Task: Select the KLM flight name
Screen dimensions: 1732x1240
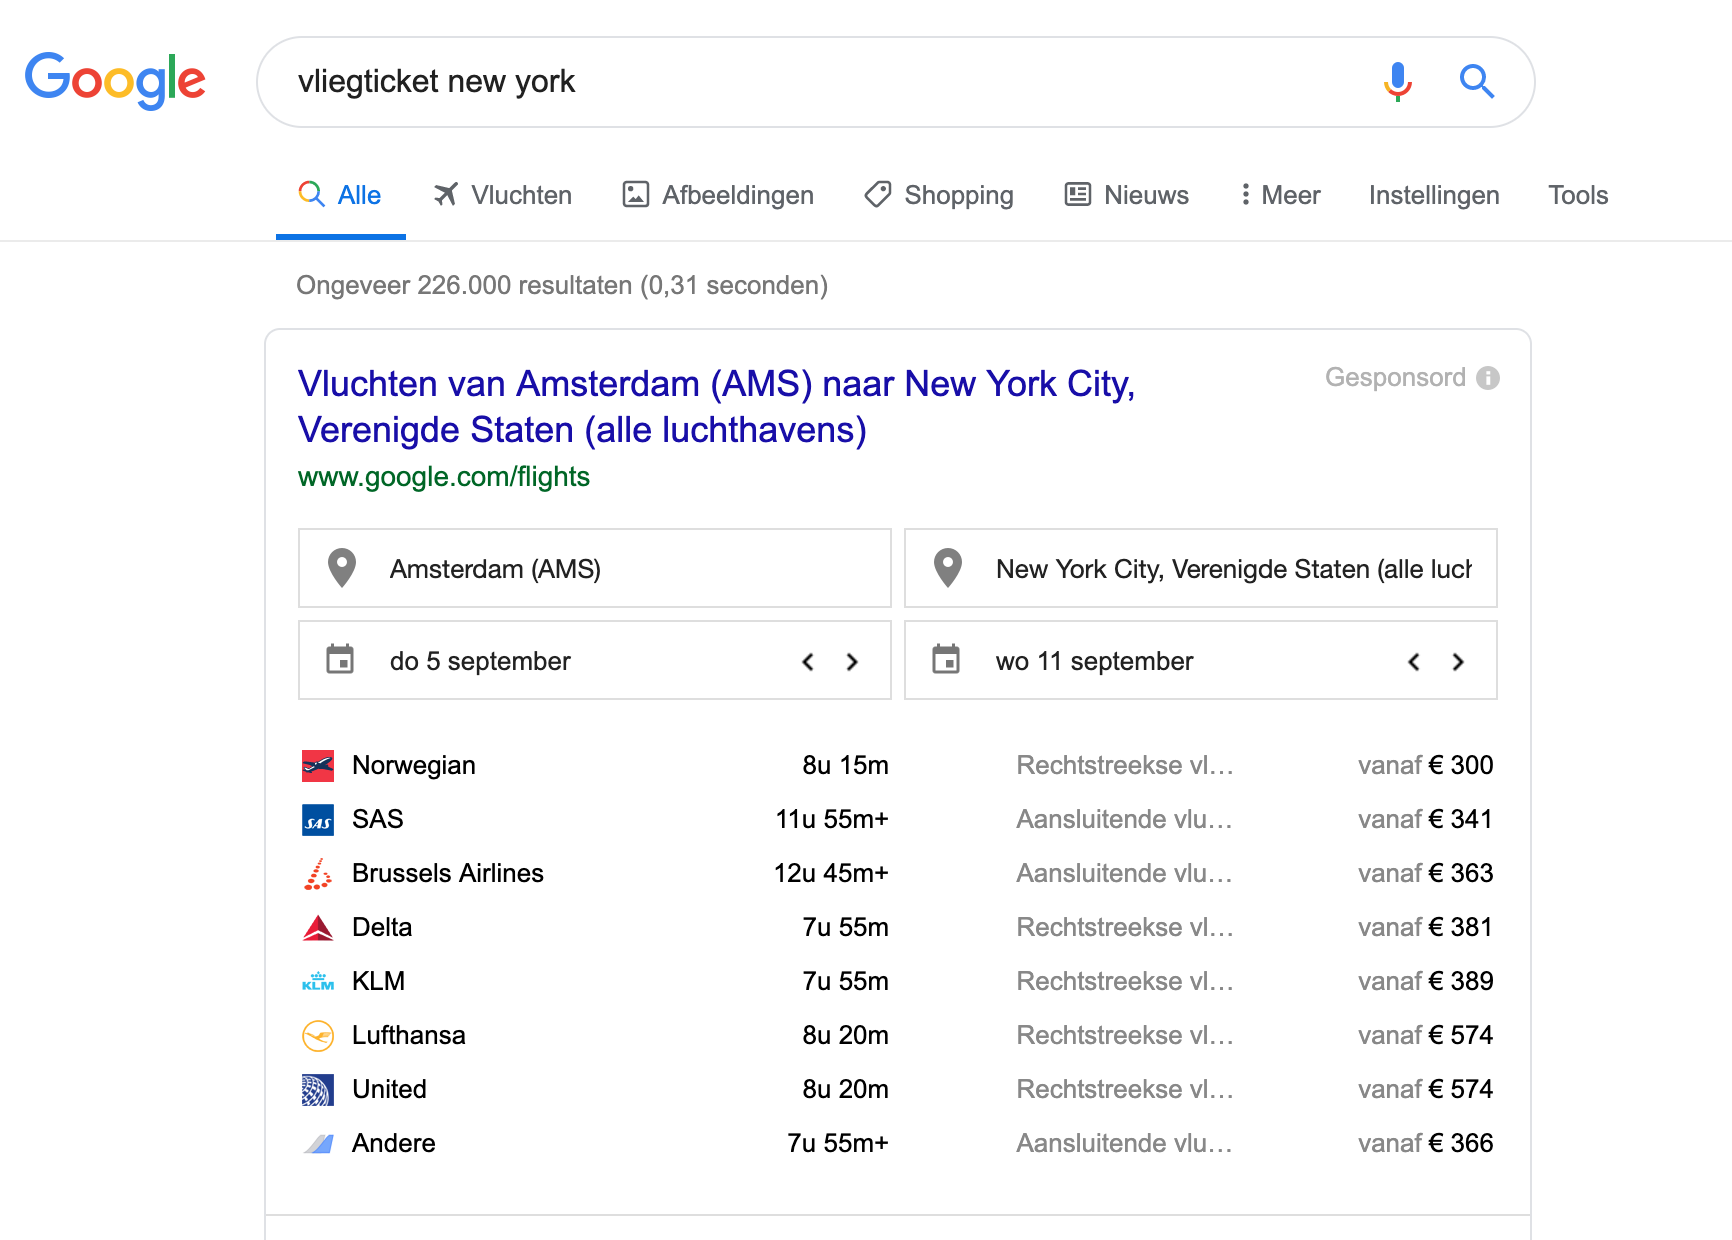Action: 378,982
